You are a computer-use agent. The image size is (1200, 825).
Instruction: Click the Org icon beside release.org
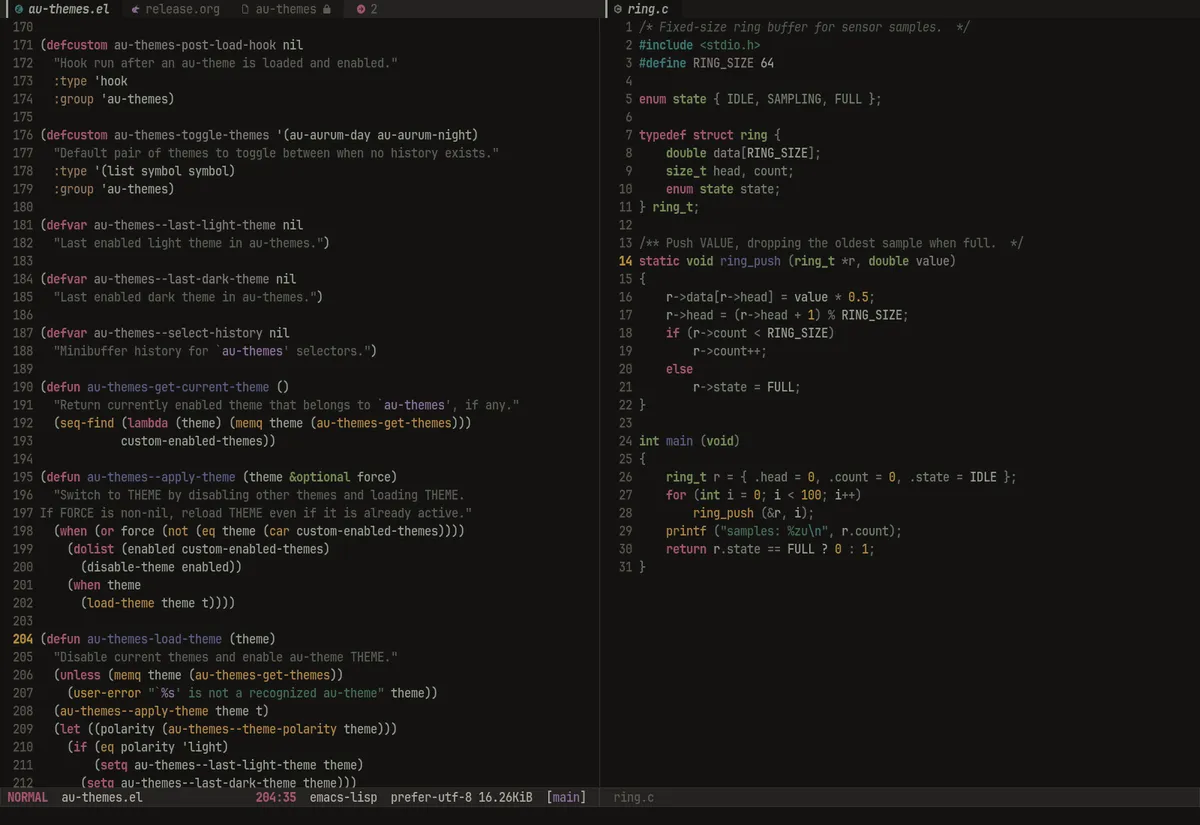(x=135, y=9)
